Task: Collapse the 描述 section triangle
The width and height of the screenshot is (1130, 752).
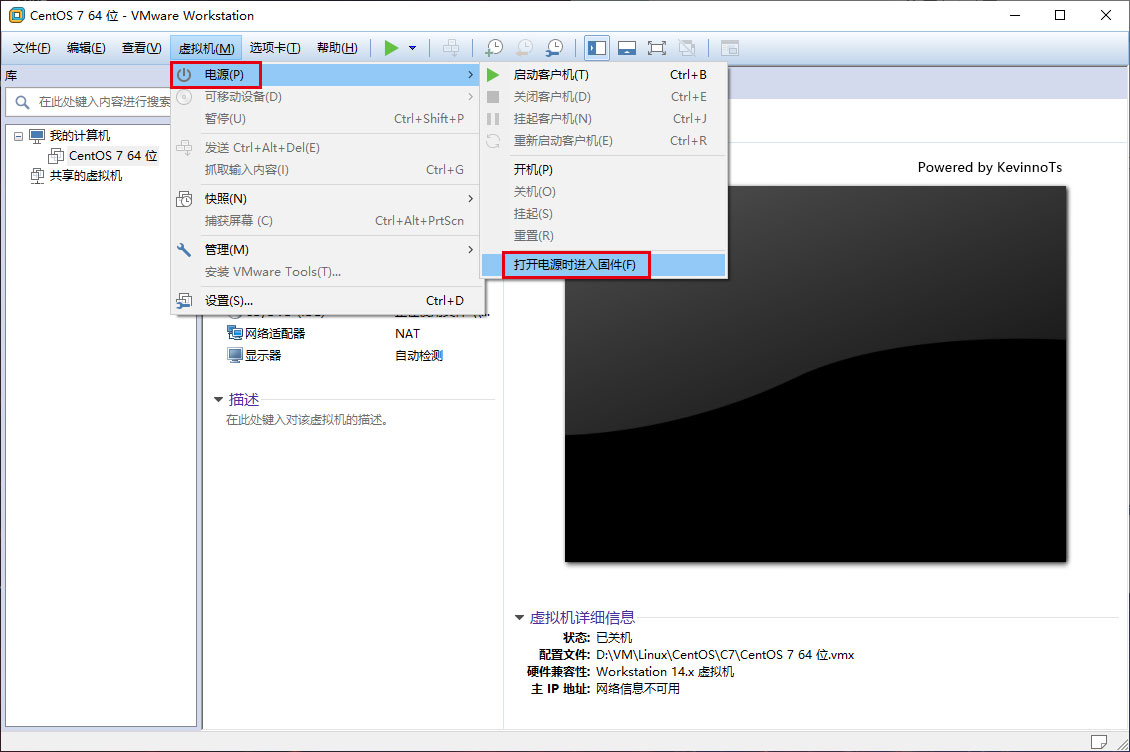Action: click(218, 399)
